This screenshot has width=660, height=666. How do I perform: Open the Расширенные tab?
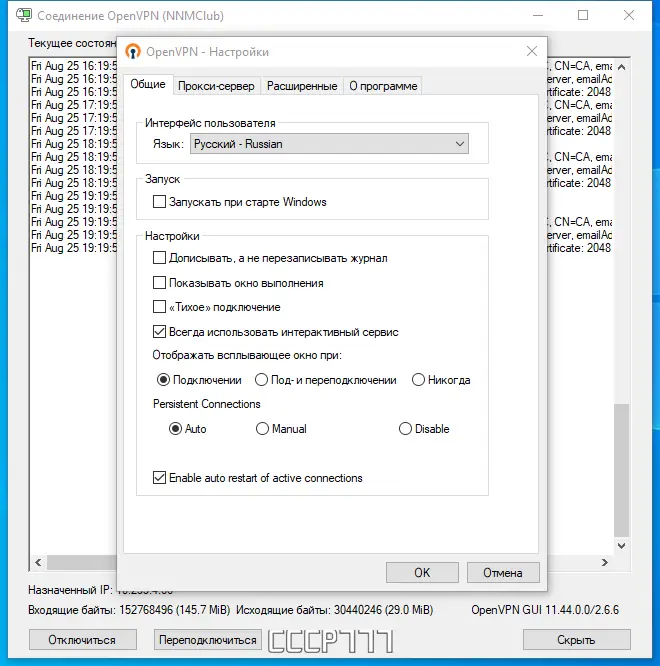(302, 86)
